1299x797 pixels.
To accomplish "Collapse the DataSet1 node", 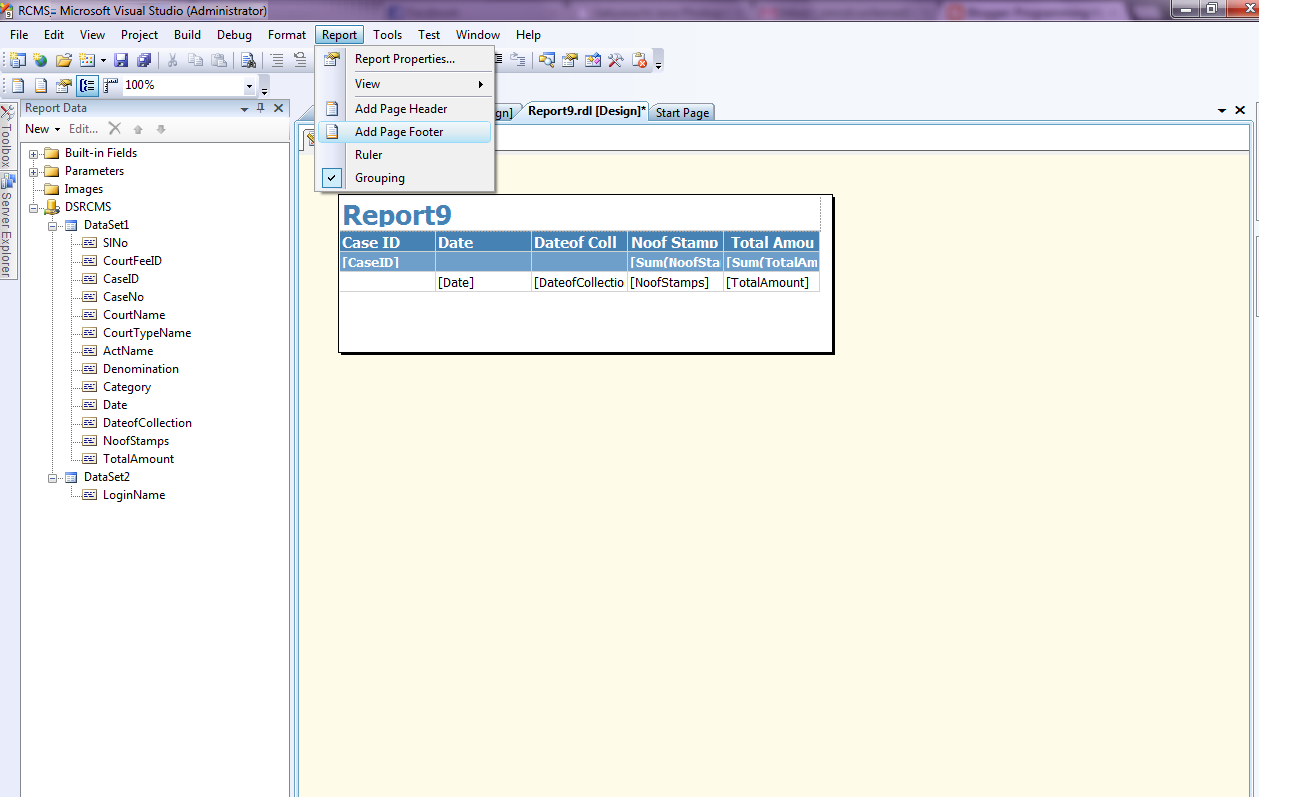I will [52, 224].
